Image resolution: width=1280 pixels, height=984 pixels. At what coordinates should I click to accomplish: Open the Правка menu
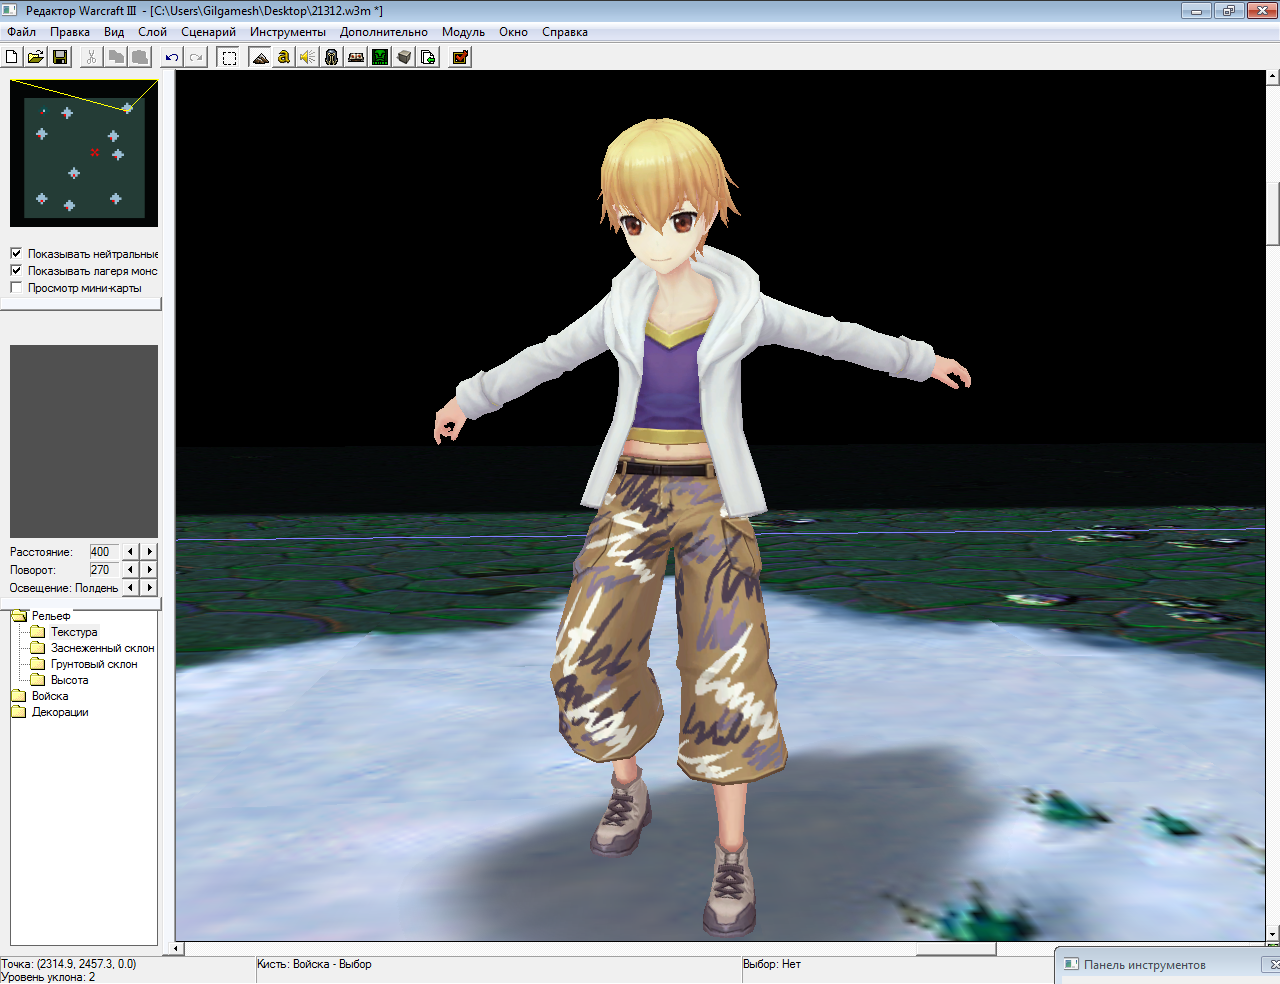coord(70,32)
